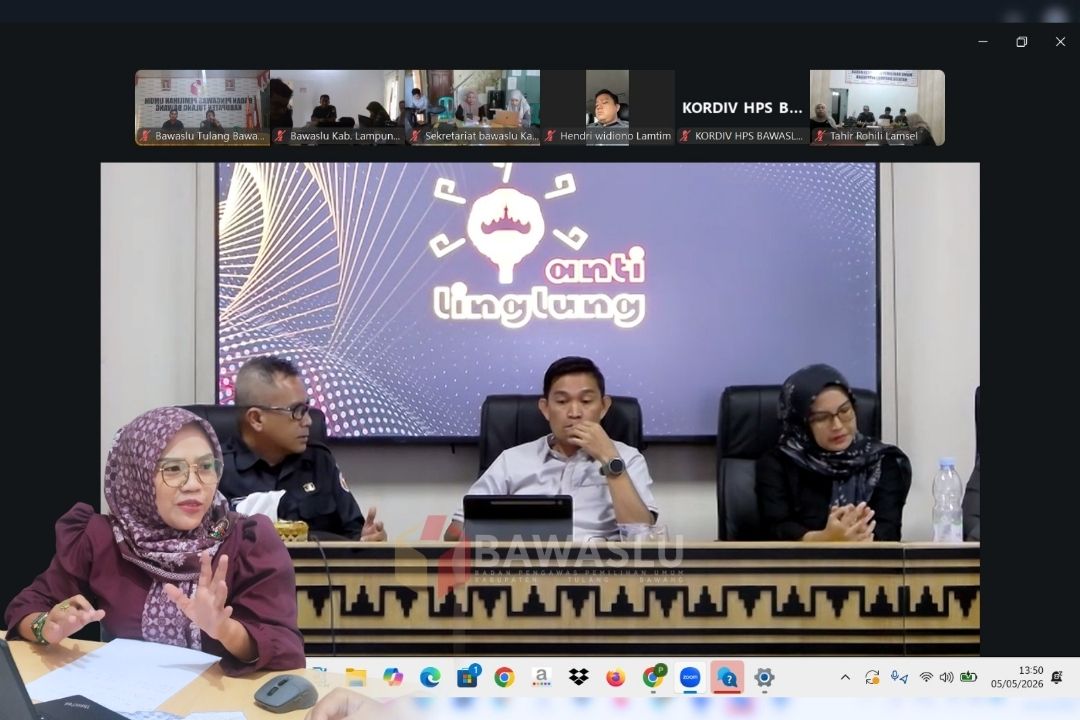Open Chrome with the P profile badge

[x=654, y=678]
